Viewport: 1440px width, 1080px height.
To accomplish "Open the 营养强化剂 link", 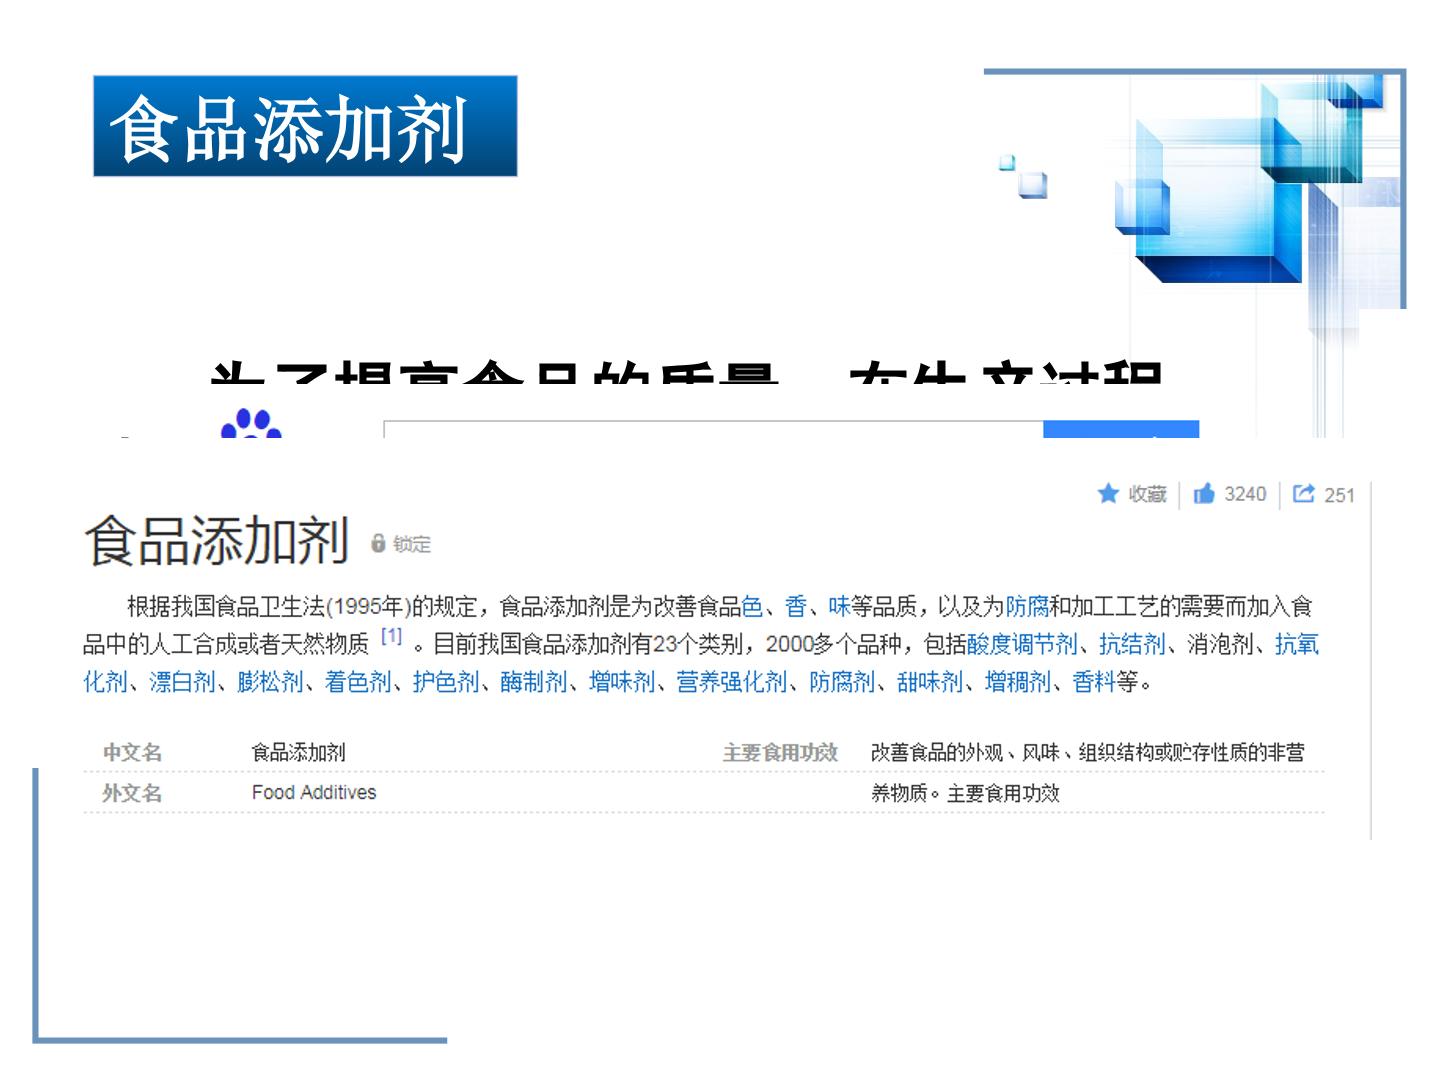I will click(732, 682).
